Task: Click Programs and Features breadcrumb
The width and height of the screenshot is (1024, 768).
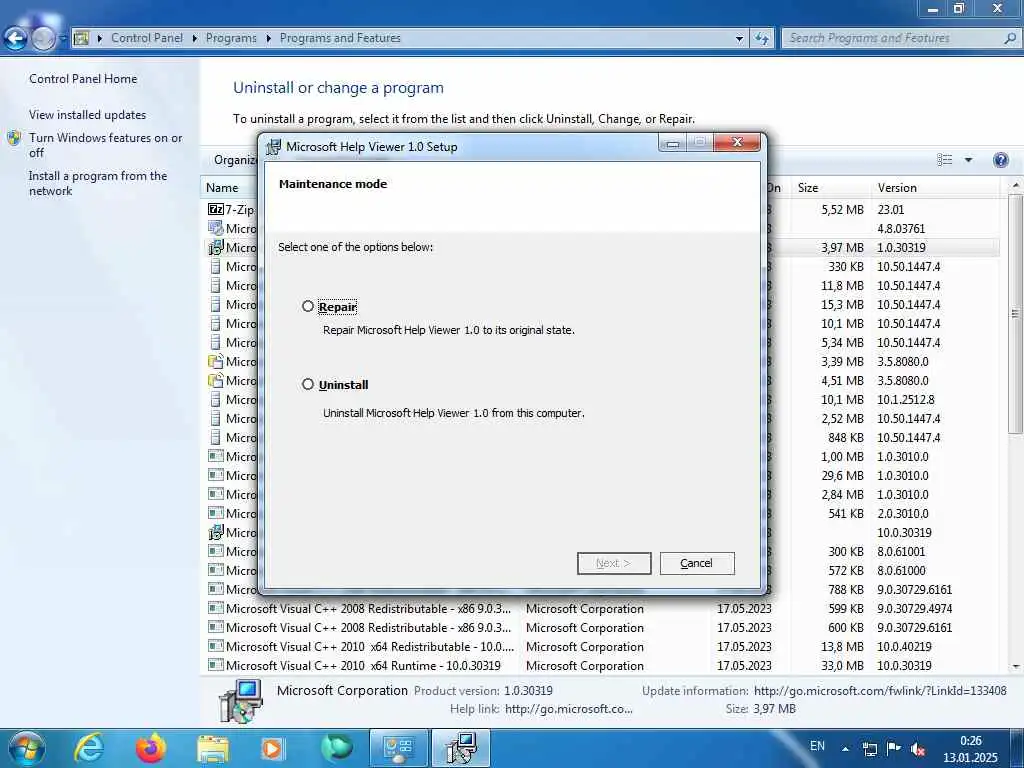Action: tap(340, 38)
